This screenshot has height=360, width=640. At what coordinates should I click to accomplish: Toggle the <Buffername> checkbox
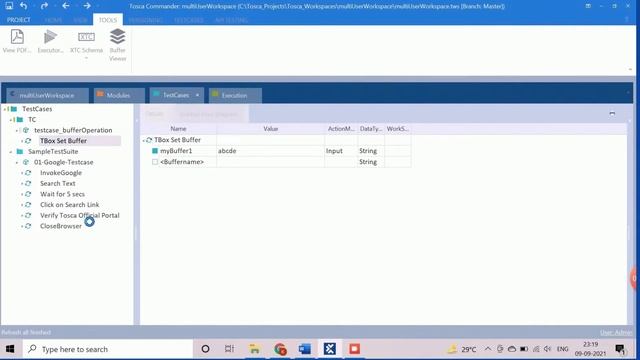(x=155, y=162)
